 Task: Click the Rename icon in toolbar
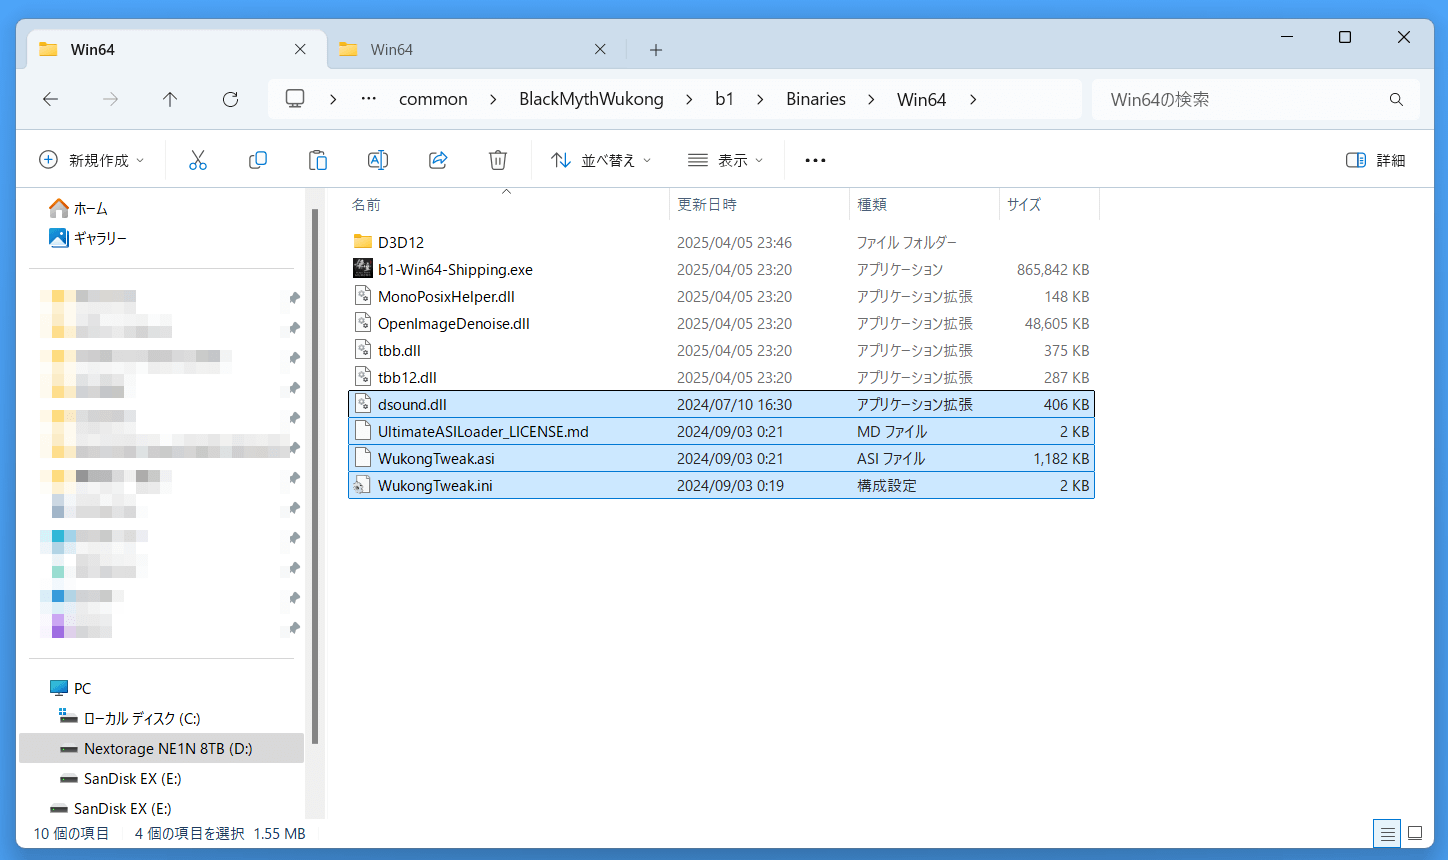click(378, 160)
